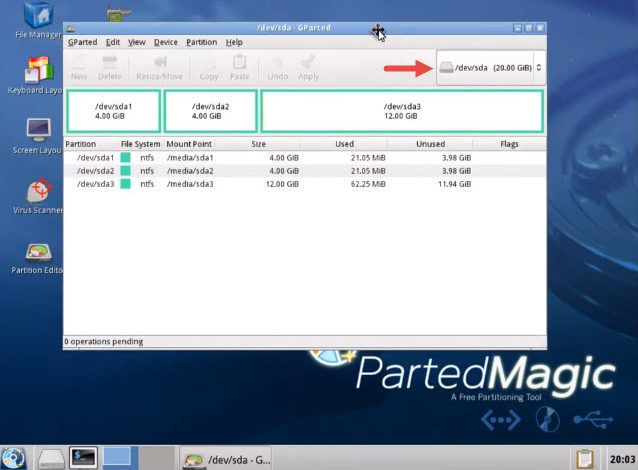Click the ntfs color swatch for /dev/sda2

tap(126, 171)
